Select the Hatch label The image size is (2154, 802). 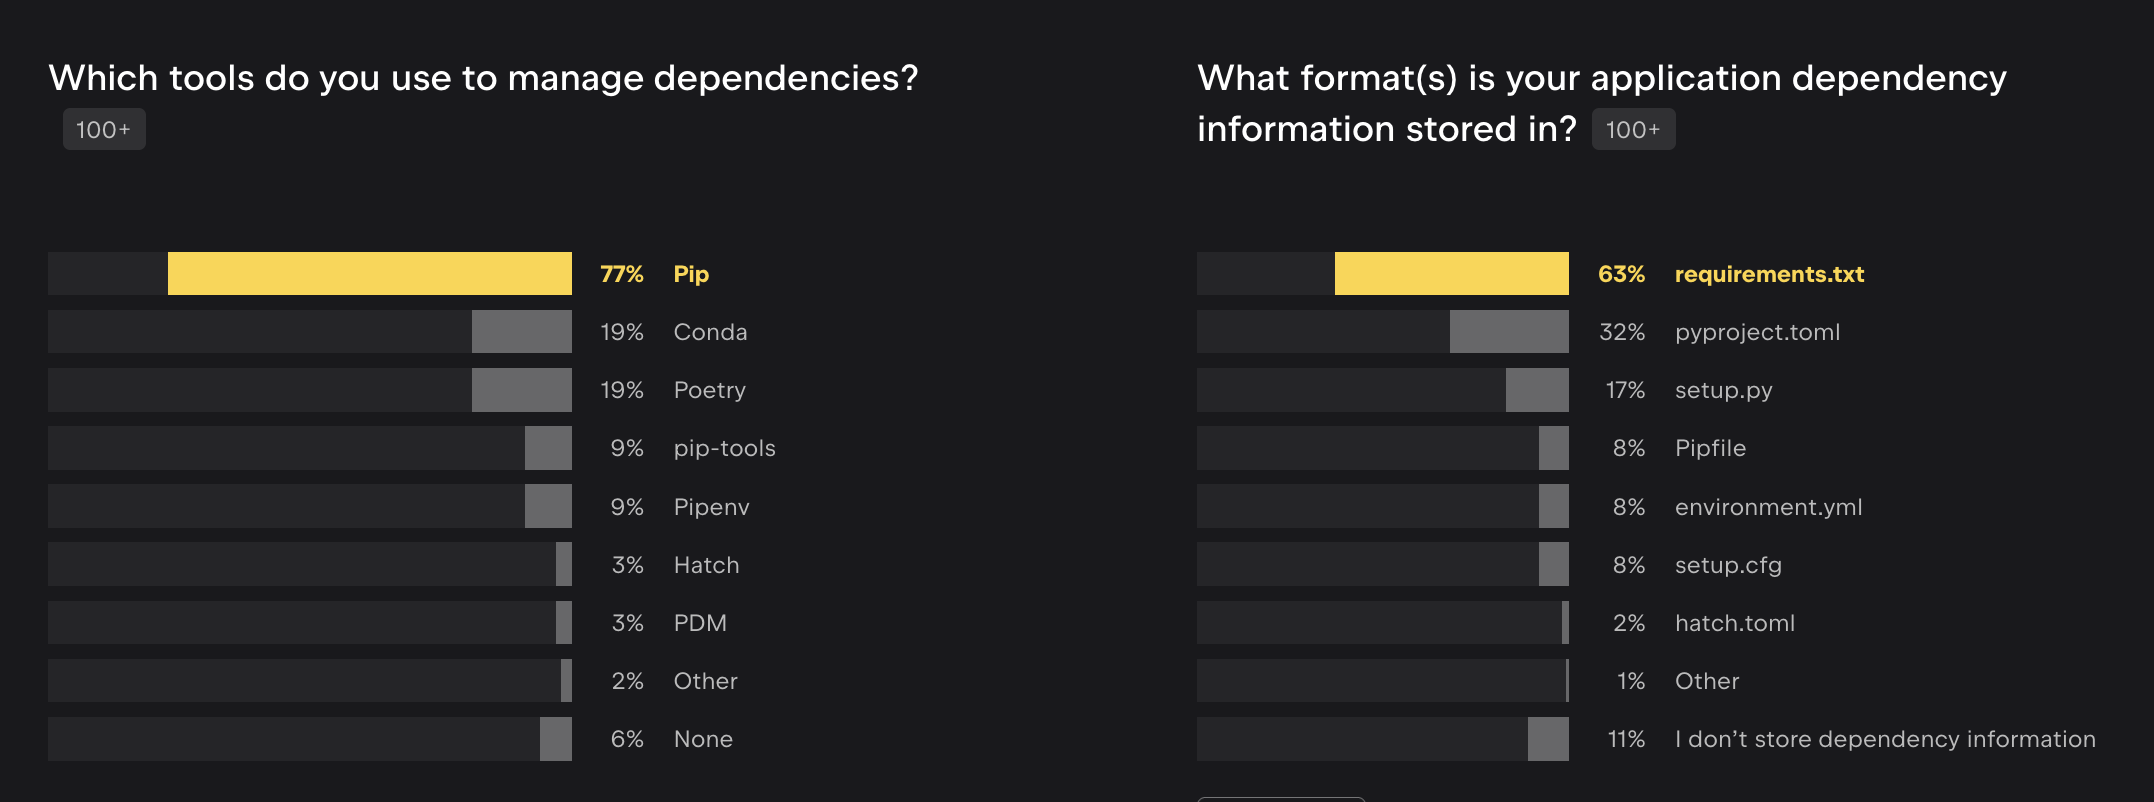(706, 565)
